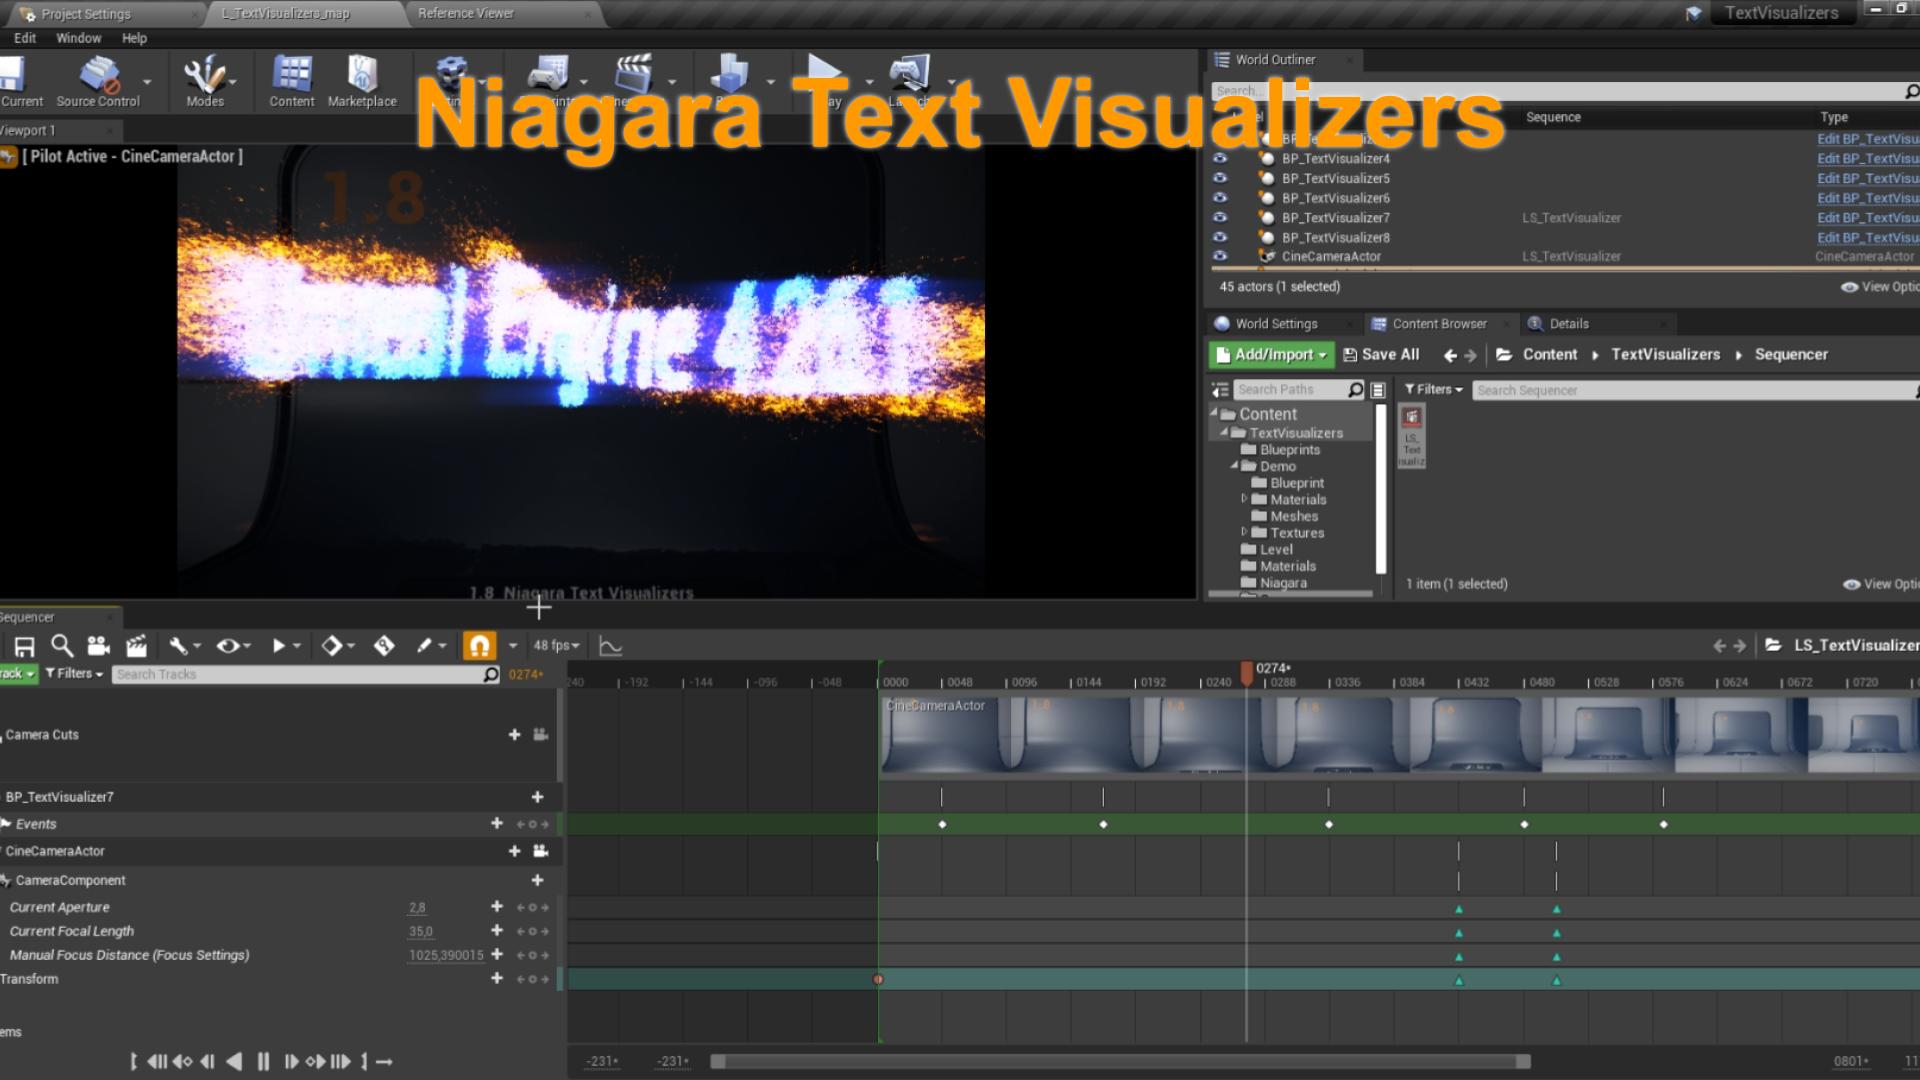Screen dimensions: 1920x1080
Task: Toggle visibility eye for CineCameraActor
Action: (1220, 256)
